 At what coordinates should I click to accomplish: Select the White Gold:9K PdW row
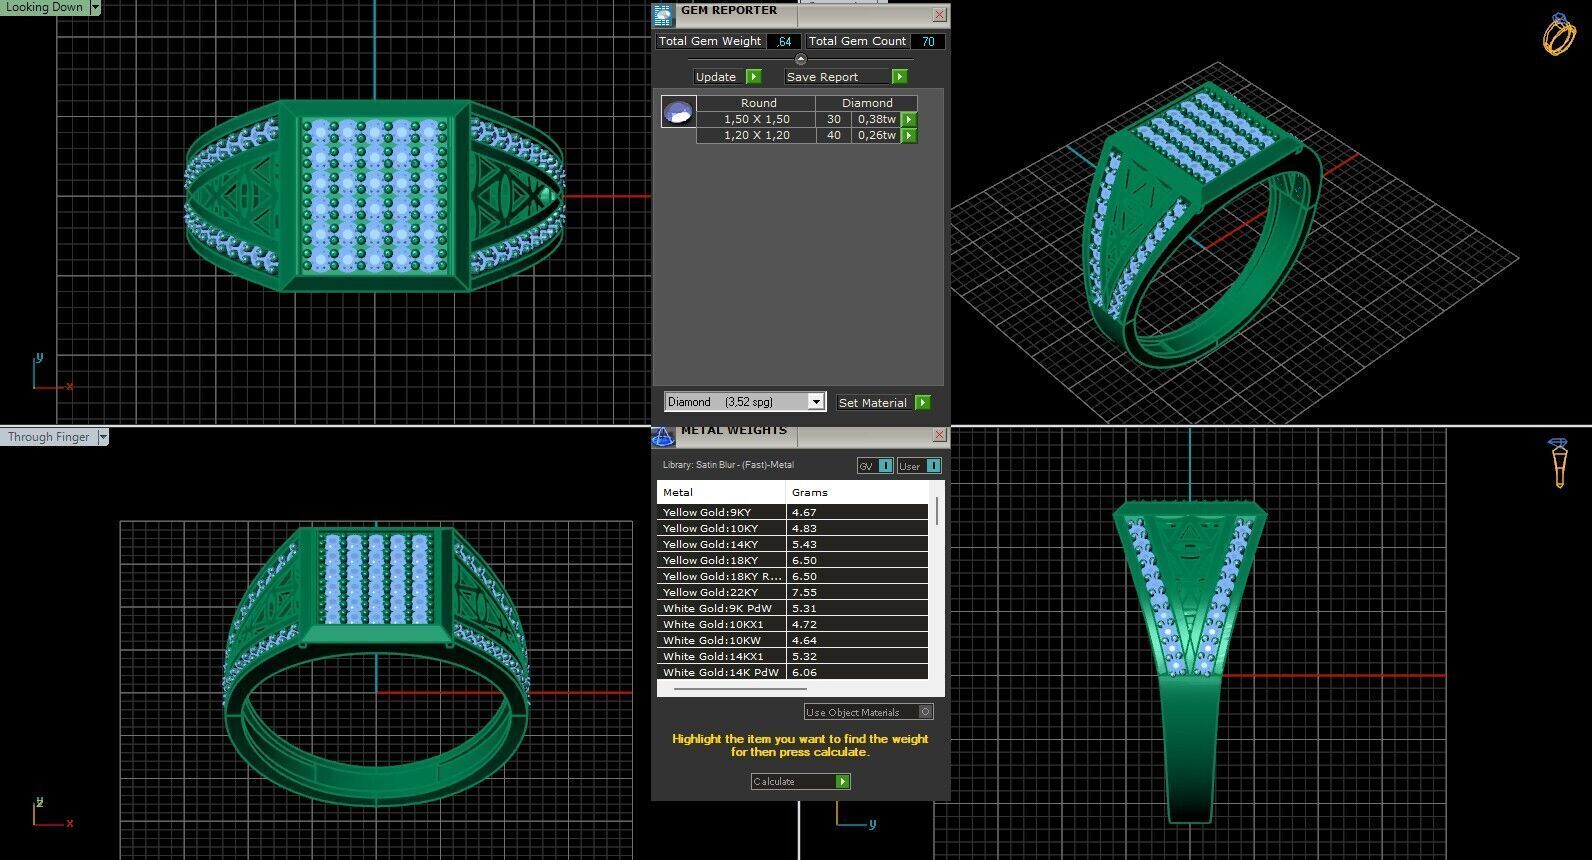pyautogui.click(x=793, y=608)
